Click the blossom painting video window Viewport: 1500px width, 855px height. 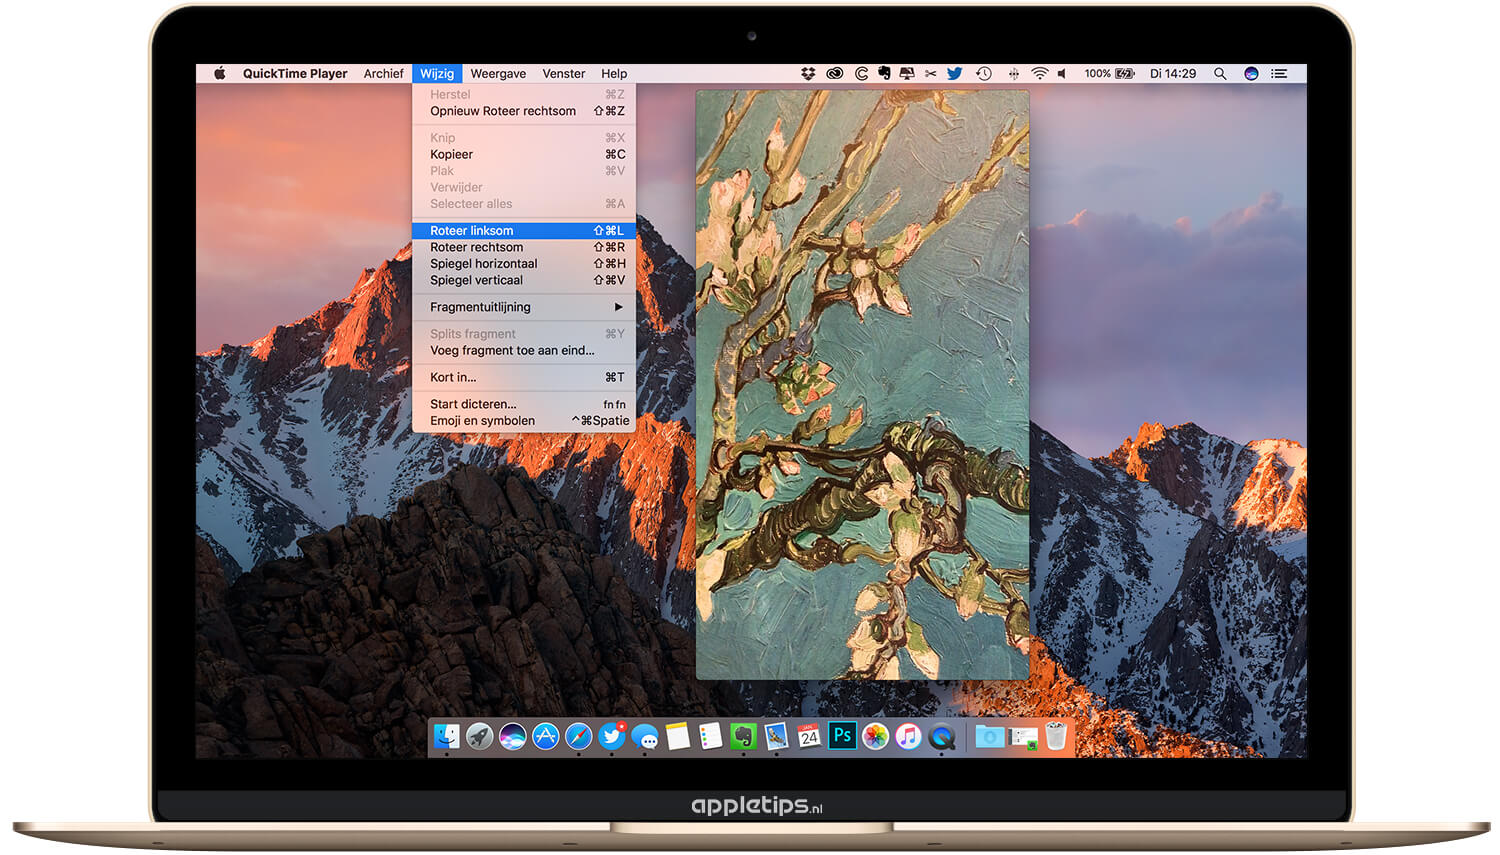(862, 385)
